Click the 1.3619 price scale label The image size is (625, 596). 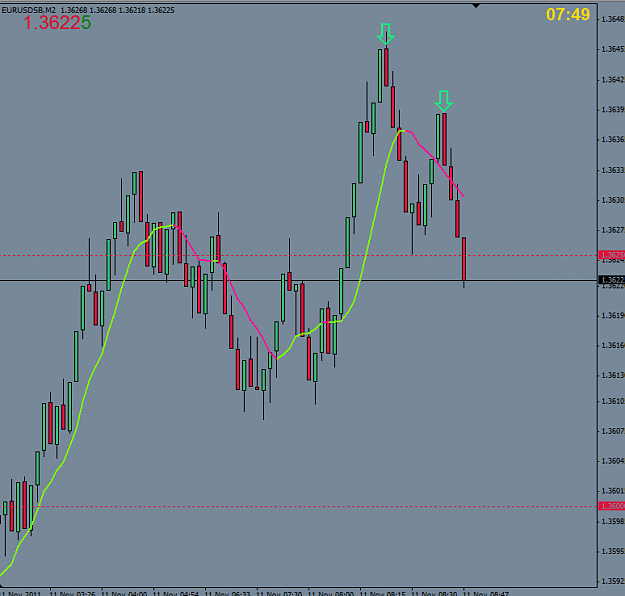[x=613, y=315]
